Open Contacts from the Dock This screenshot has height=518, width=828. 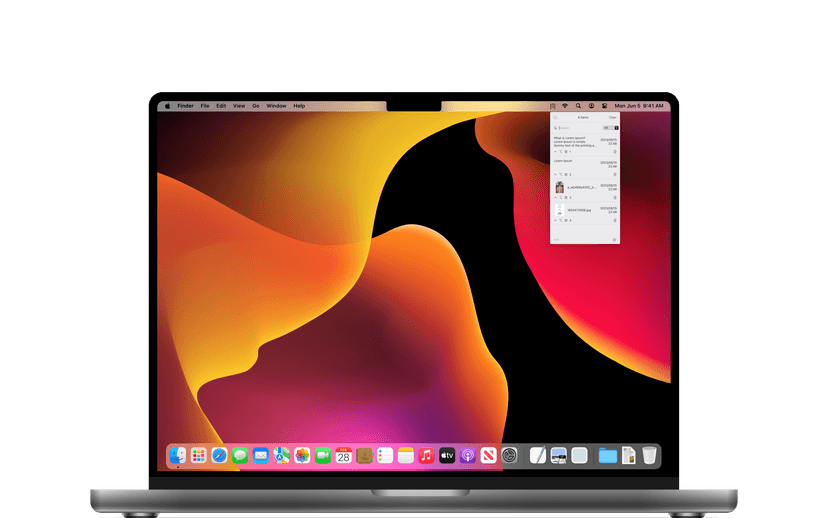tap(364, 455)
